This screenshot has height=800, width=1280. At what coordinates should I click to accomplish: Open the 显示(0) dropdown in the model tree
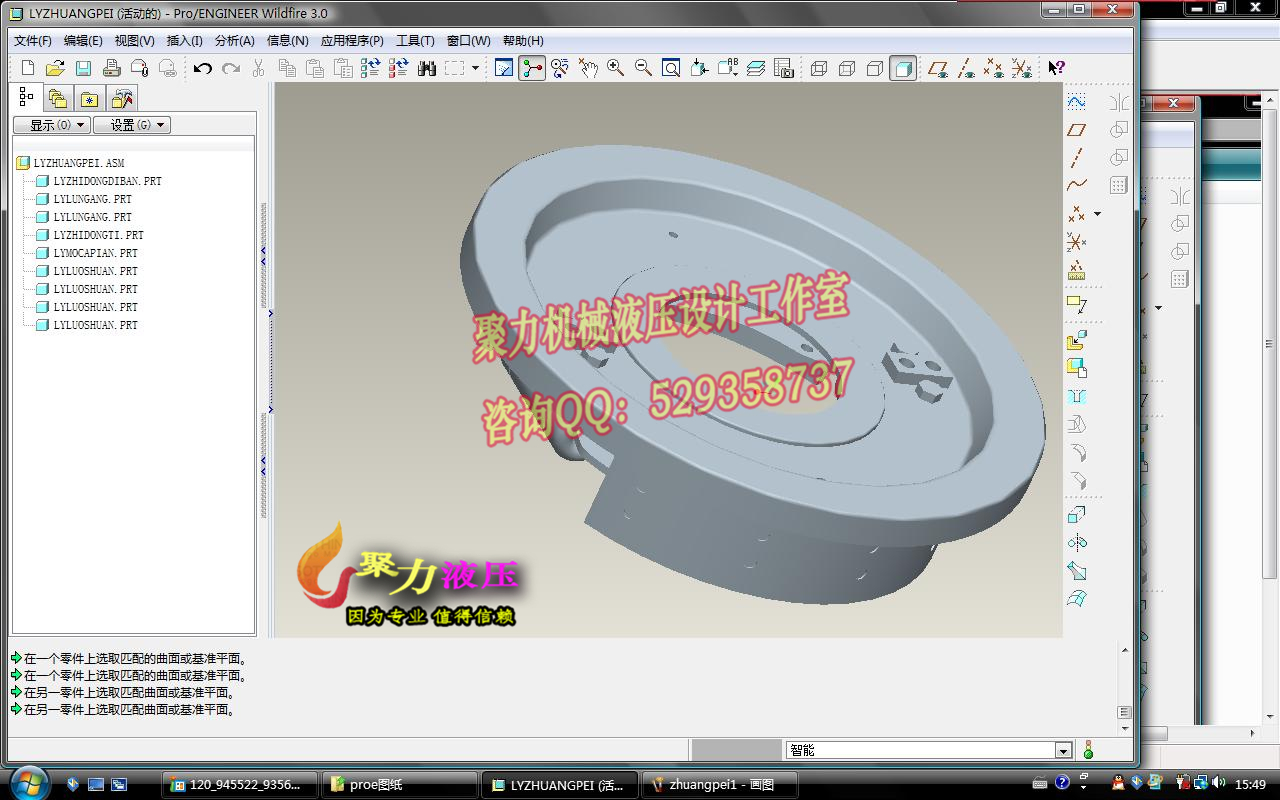point(50,124)
